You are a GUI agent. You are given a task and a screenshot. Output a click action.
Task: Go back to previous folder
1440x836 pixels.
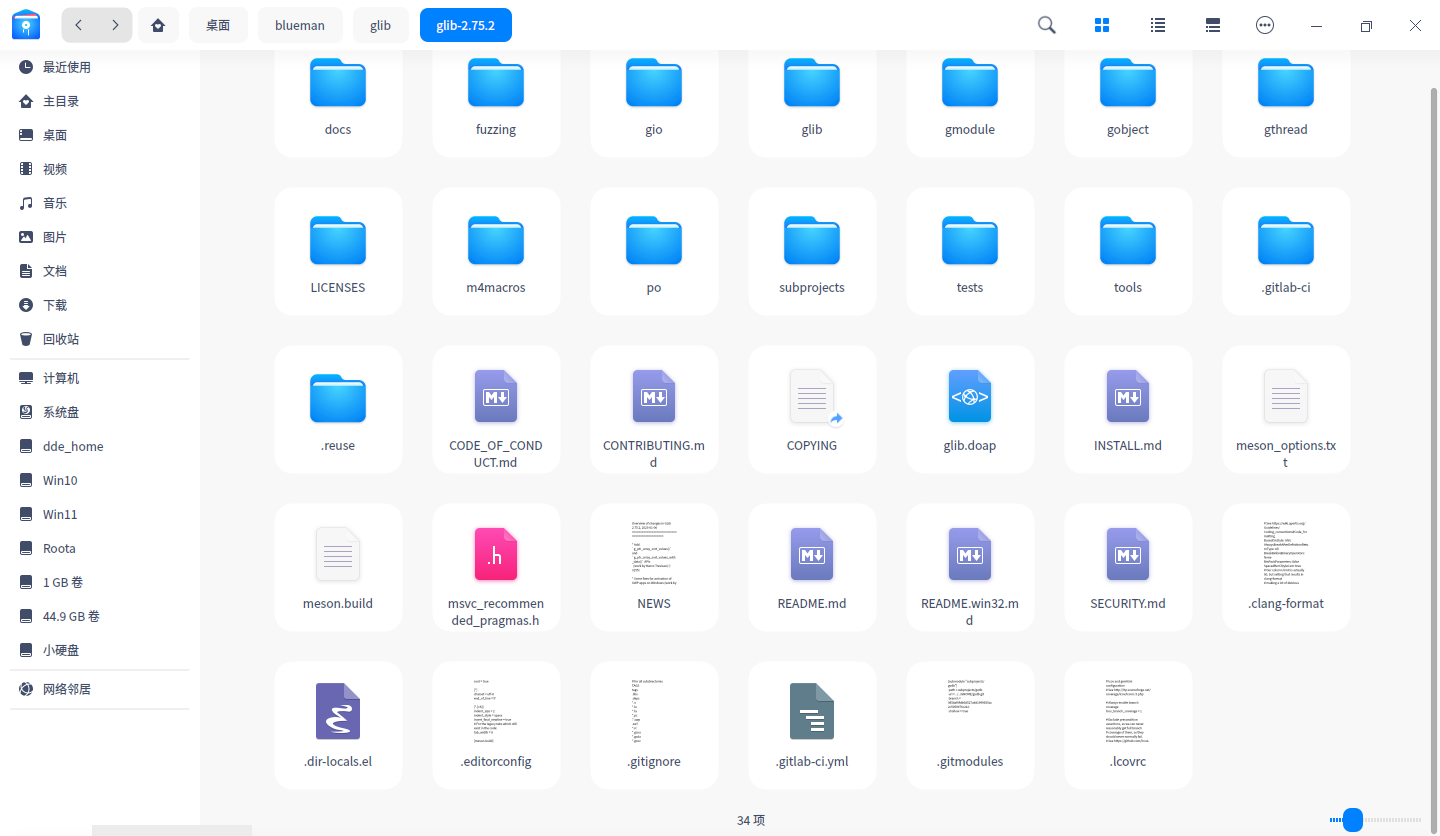coord(79,25)
